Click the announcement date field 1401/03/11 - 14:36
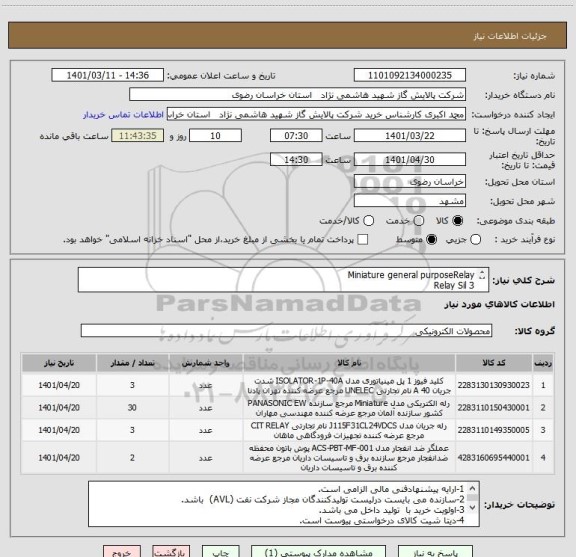Screen dimensions: 576x557 (108, 75)
